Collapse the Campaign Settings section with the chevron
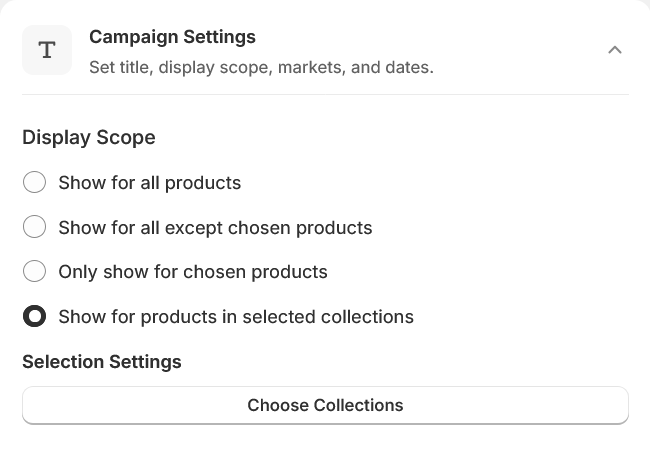The height and width of the screenshot is (452, 650). 615,50
